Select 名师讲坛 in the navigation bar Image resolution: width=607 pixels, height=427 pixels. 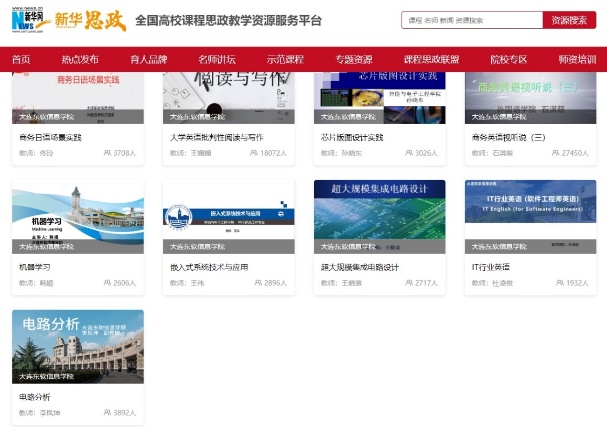coord(217,60)
